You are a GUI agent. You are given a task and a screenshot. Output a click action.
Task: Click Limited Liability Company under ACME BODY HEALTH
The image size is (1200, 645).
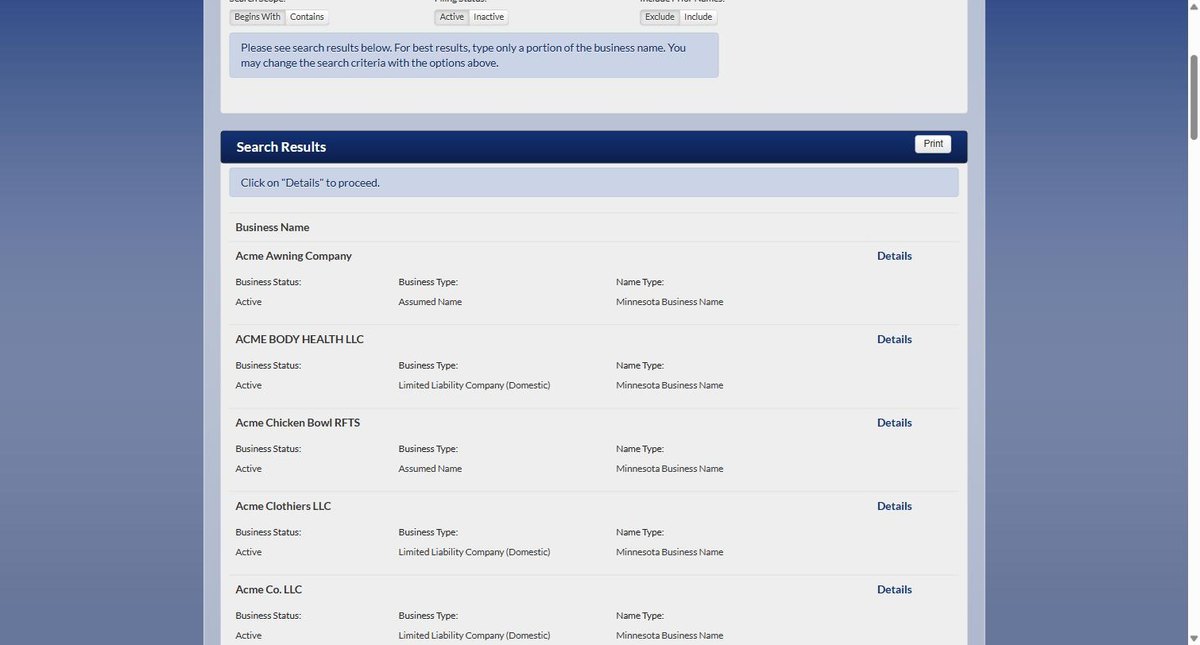pos(474,385)
